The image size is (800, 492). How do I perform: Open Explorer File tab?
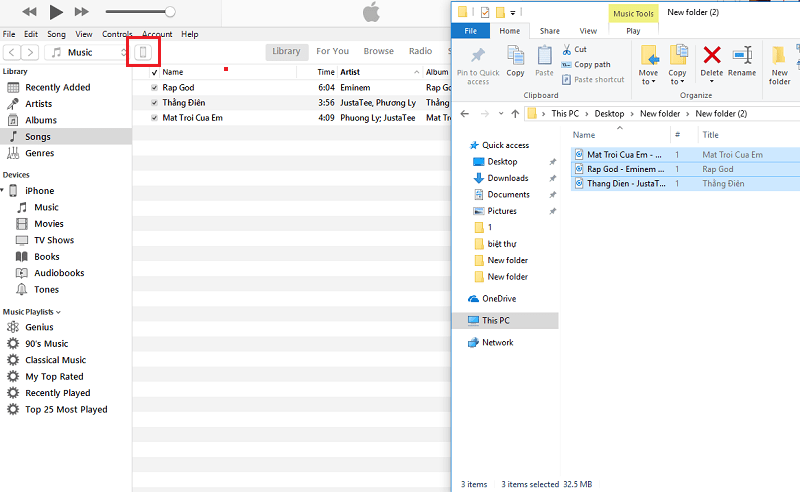470,31
